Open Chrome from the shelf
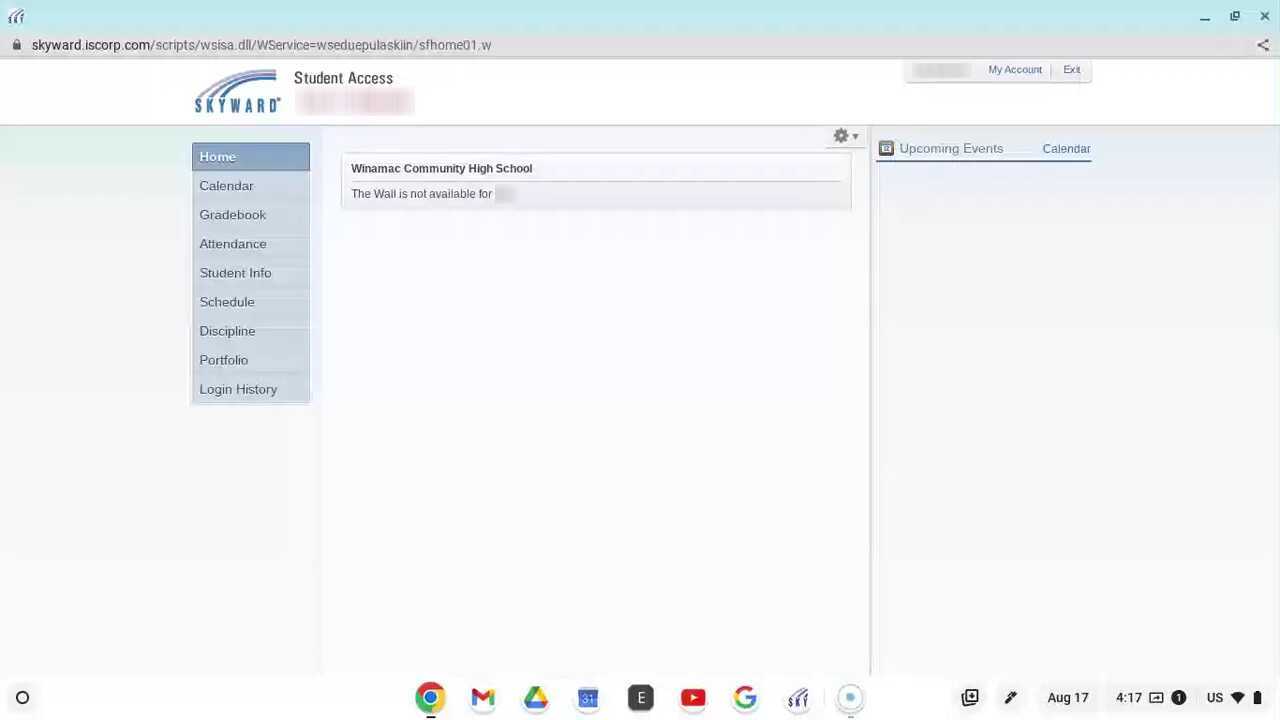Image resolution: width=1280 pixels, height=720 pixels. (430, 698)
